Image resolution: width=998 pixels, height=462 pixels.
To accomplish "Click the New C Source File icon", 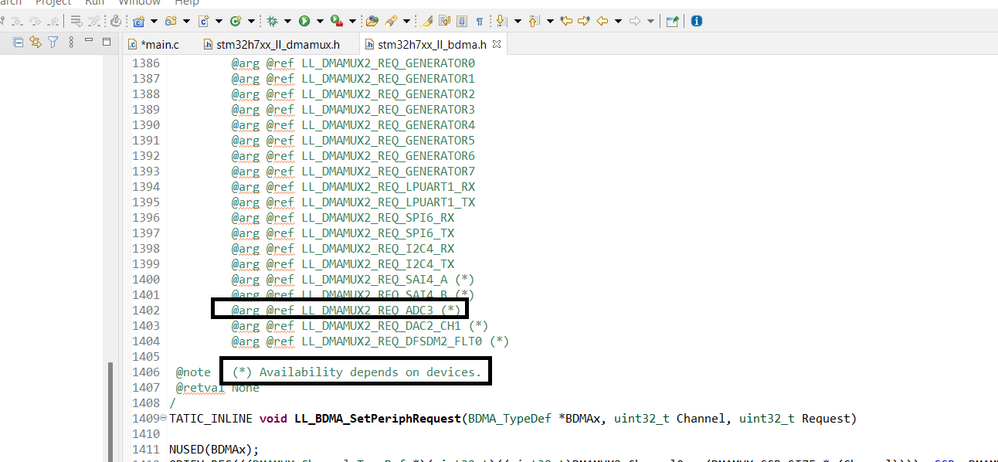I will coord(204,21).
